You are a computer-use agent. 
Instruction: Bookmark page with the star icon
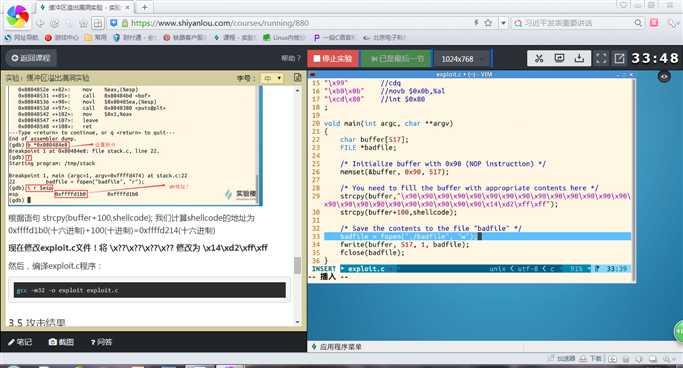[x=488, y=23]
